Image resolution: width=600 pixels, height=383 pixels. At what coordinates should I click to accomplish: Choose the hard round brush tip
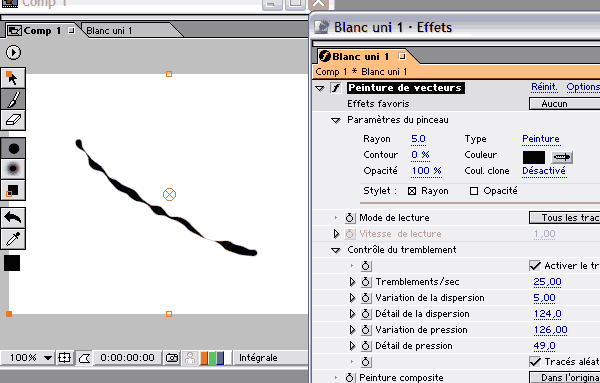tap(13, 148)
